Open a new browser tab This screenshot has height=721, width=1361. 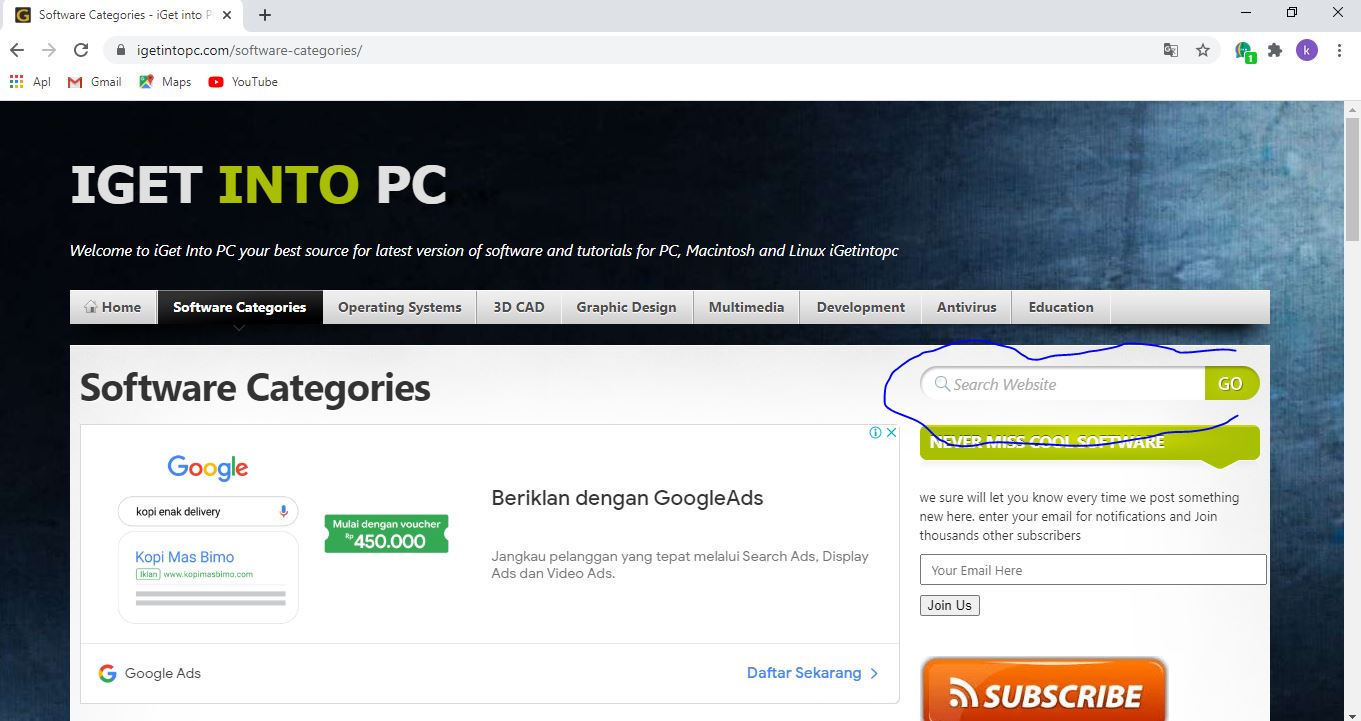265,15
